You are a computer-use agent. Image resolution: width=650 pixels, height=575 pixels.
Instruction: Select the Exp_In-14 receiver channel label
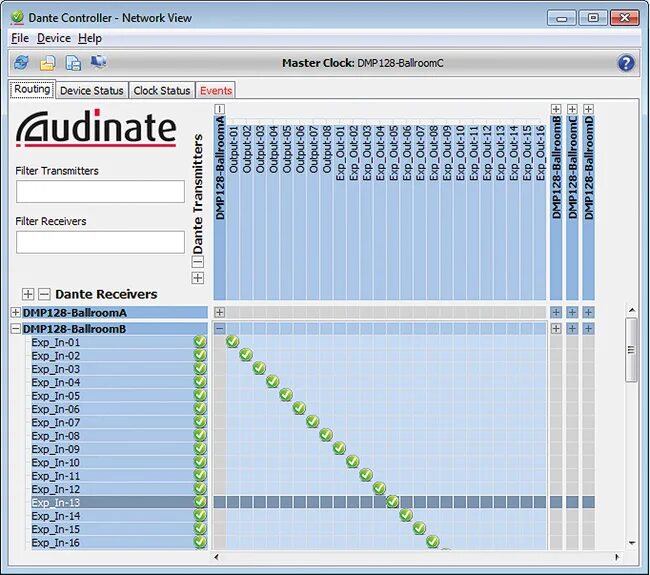(56, 516)
